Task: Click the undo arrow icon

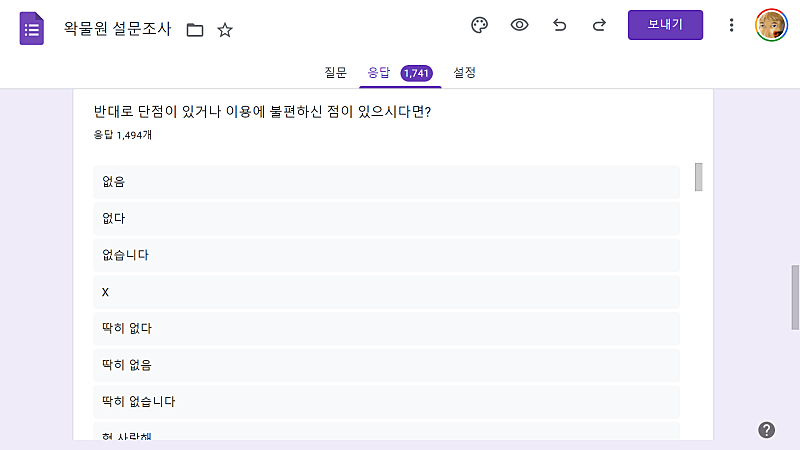Action: point(560,25)
